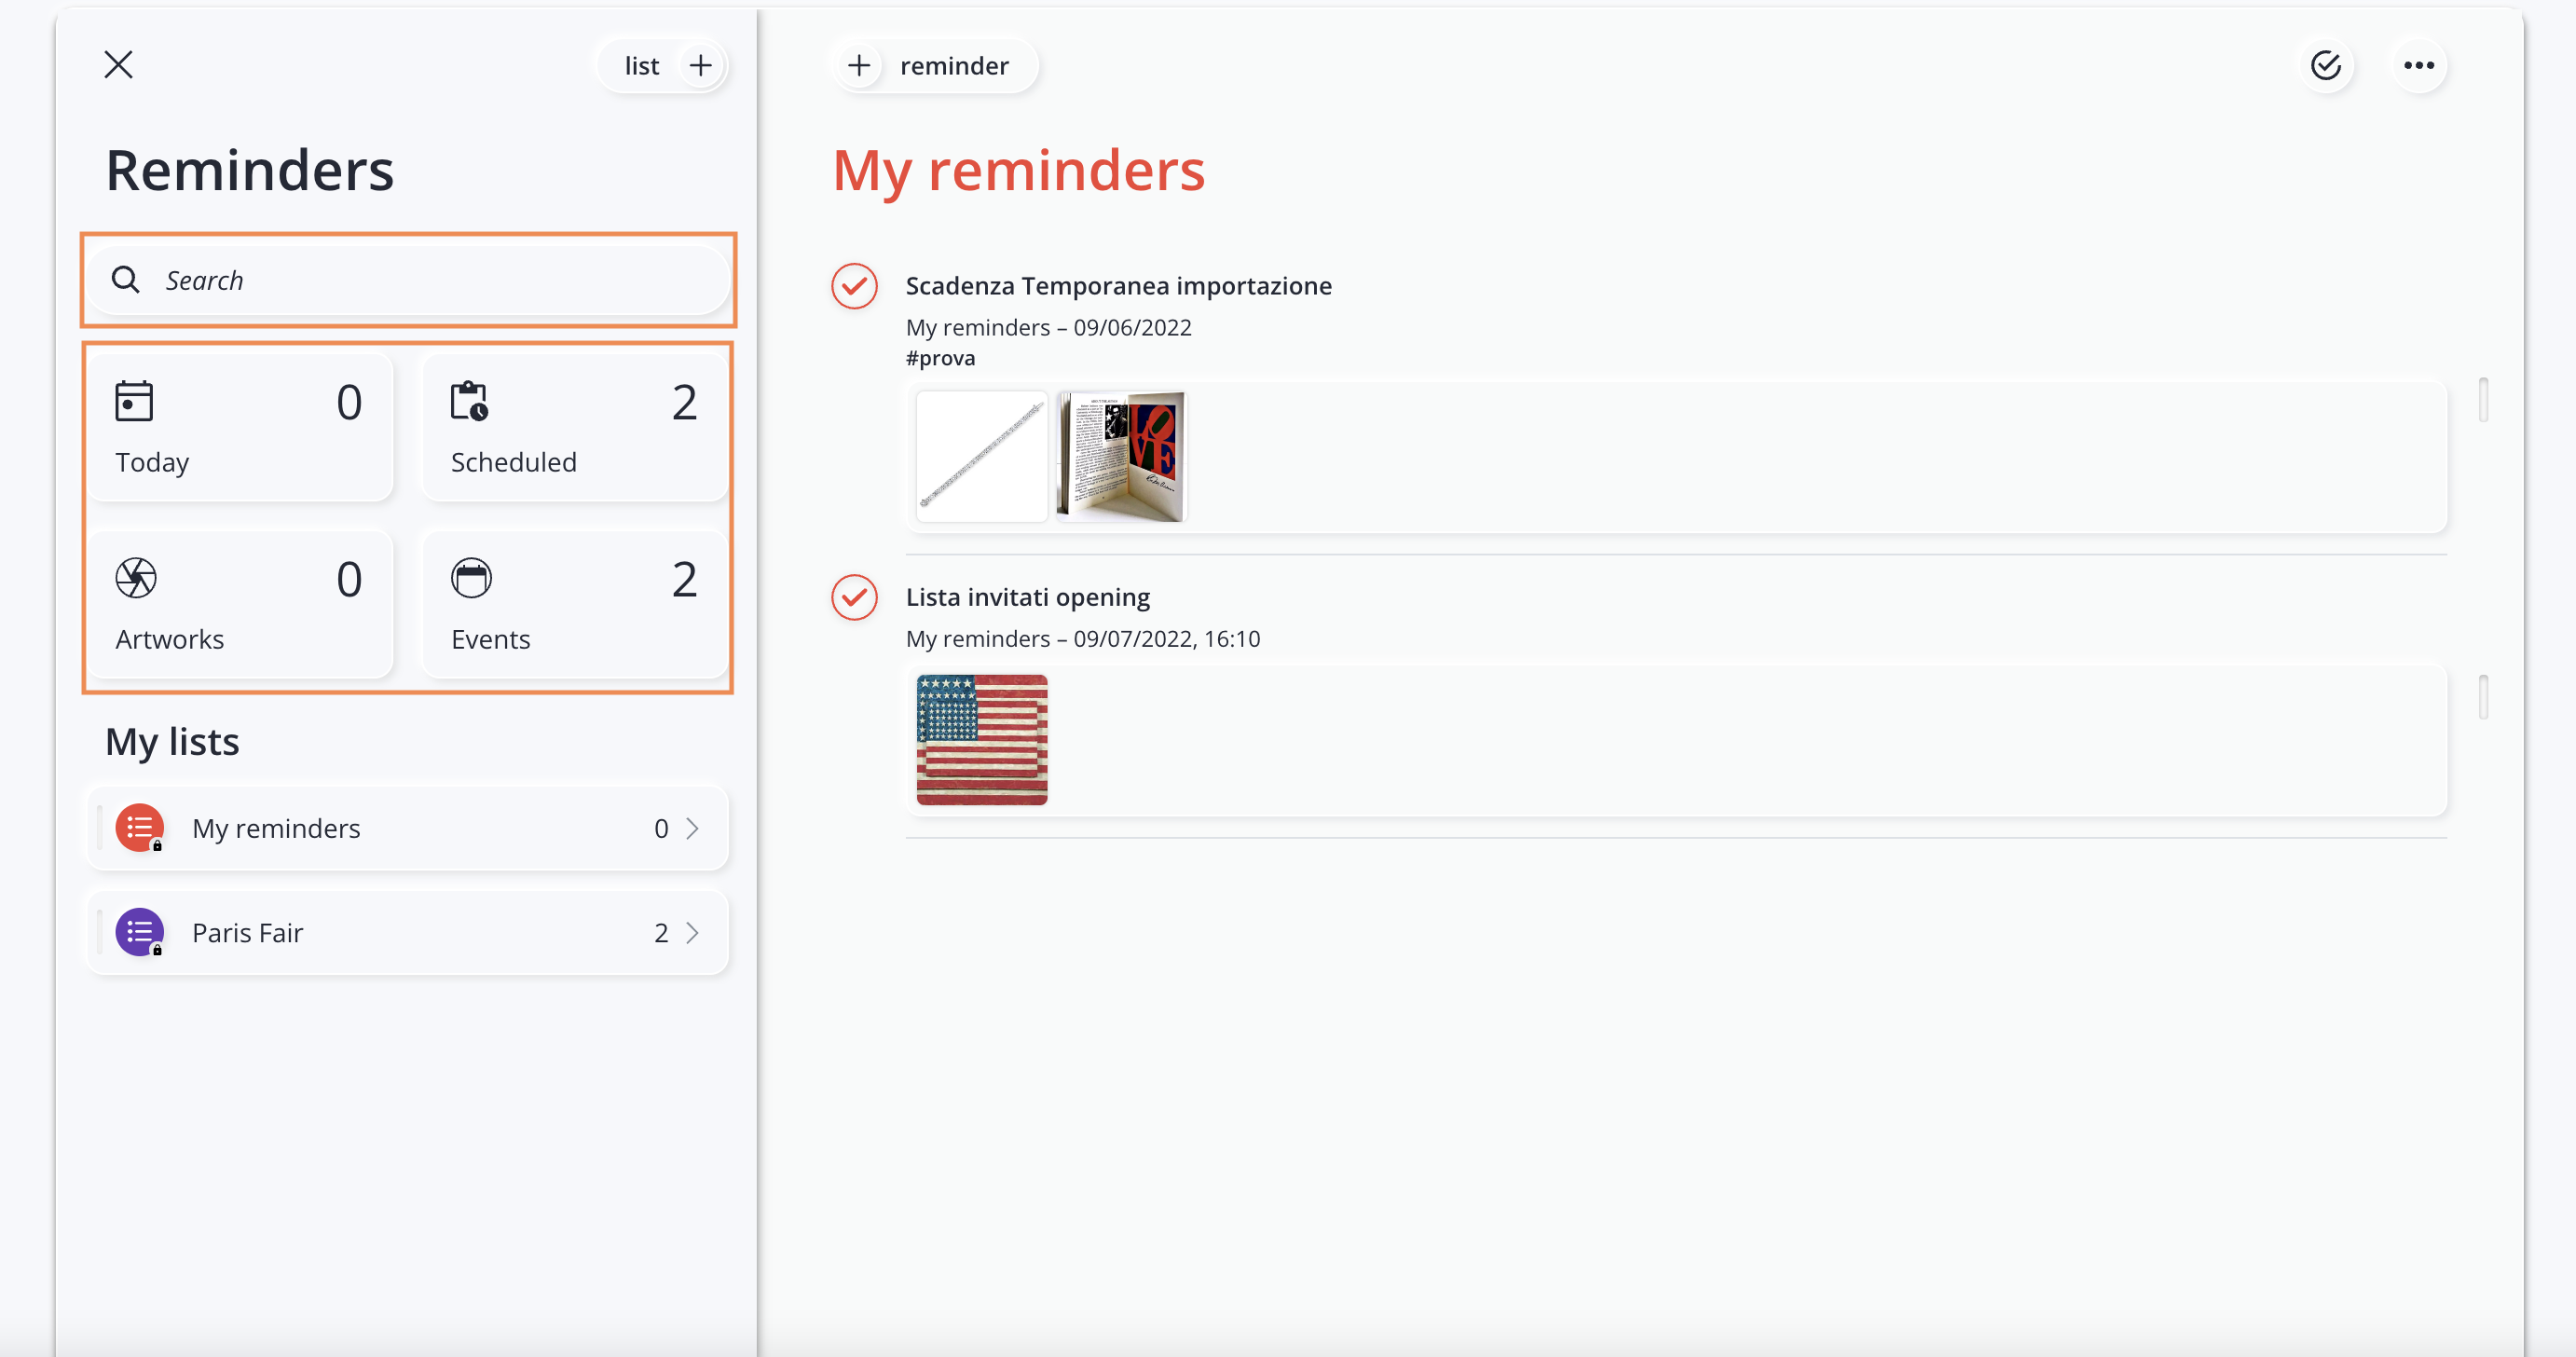Open the Today calendar icon

(x=134, y=401)
